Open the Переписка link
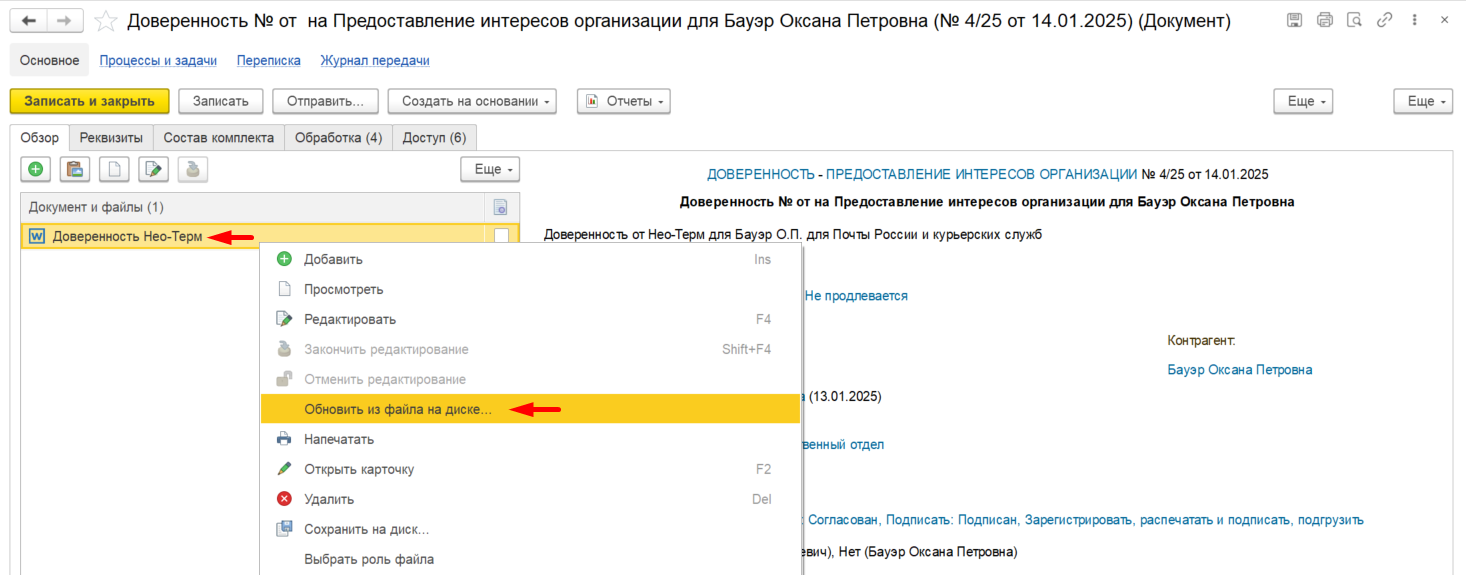Screen dimensions: 1466x575 tap(269, 60)
